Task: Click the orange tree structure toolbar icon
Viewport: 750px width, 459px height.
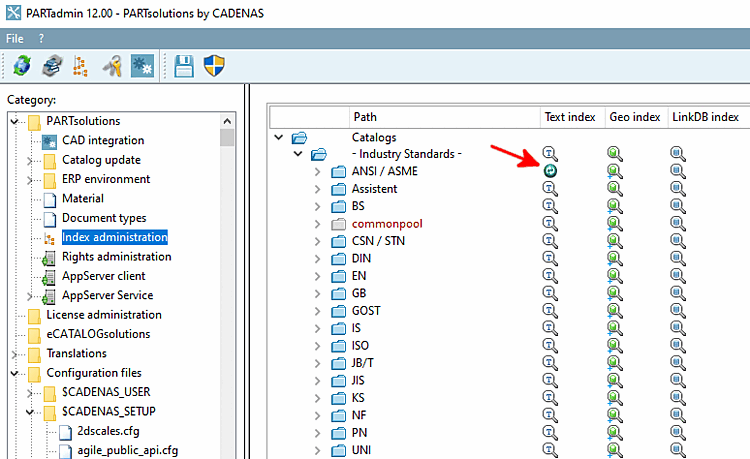Action: point(80,66)
